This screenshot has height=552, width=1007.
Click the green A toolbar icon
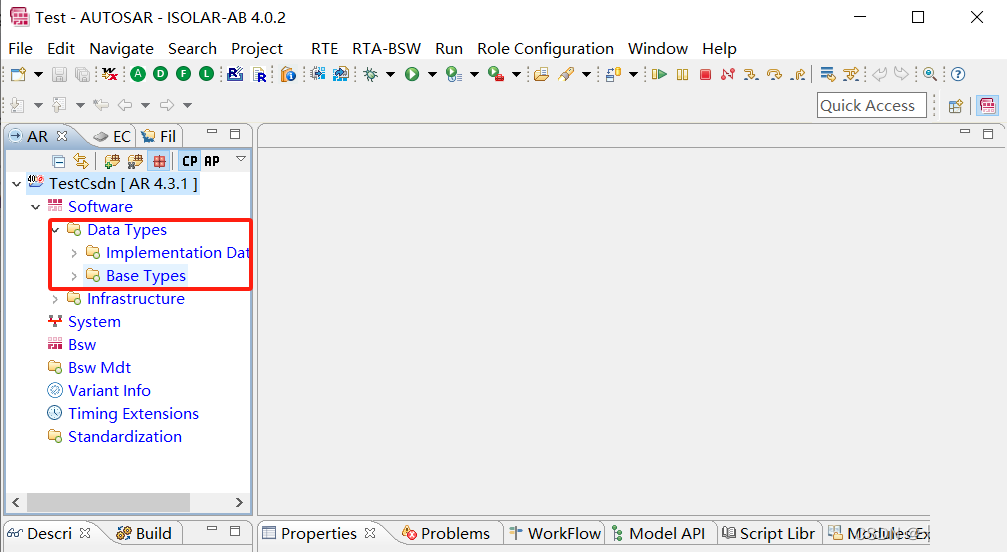pyautogui.click(x=137, y=74)
